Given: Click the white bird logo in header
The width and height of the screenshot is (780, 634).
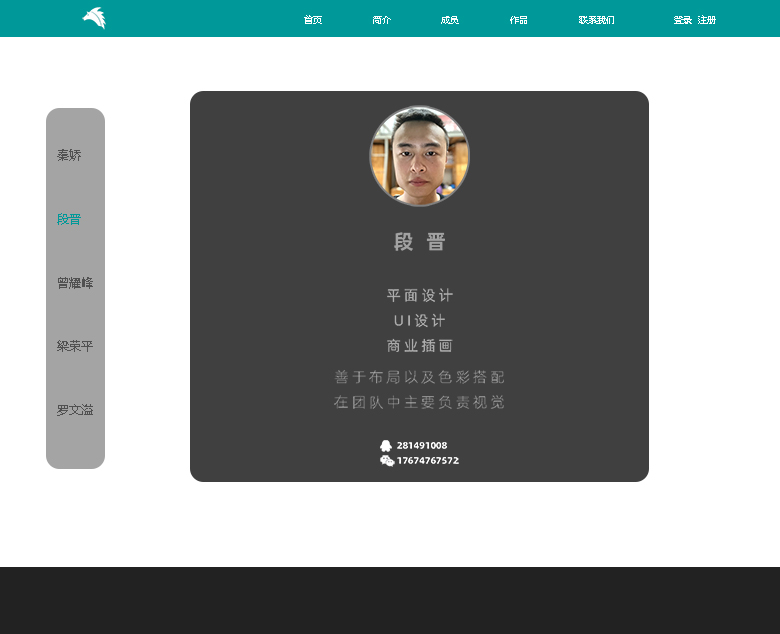Looking at the screenshot, I should point(94,18).
